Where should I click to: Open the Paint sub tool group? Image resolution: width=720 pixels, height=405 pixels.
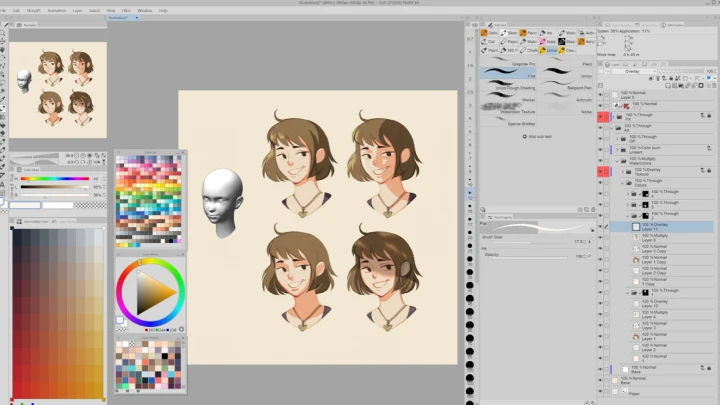click(489, 50)
